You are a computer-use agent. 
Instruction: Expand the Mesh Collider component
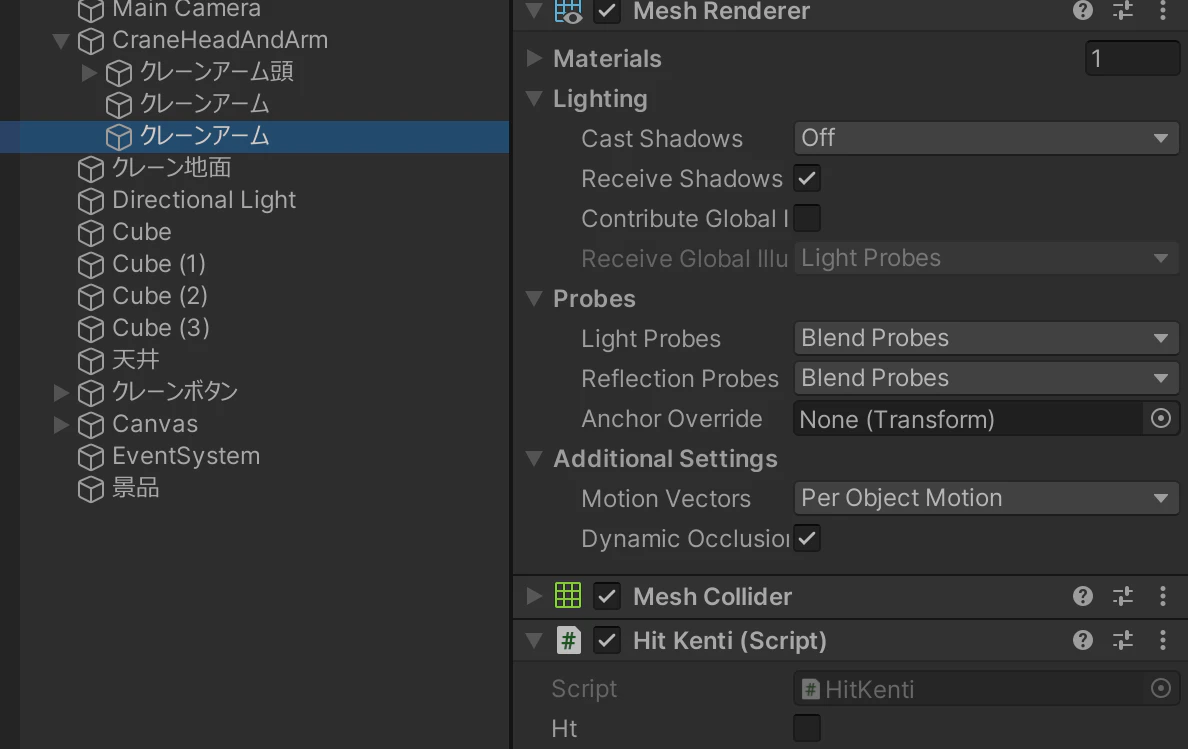534,596
